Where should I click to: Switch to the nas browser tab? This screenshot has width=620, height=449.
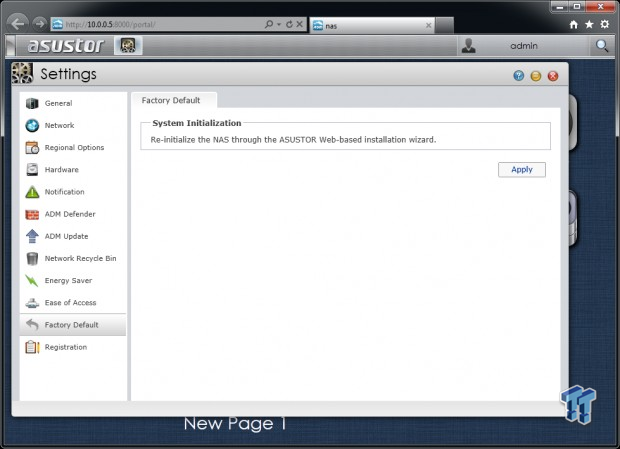372,26
